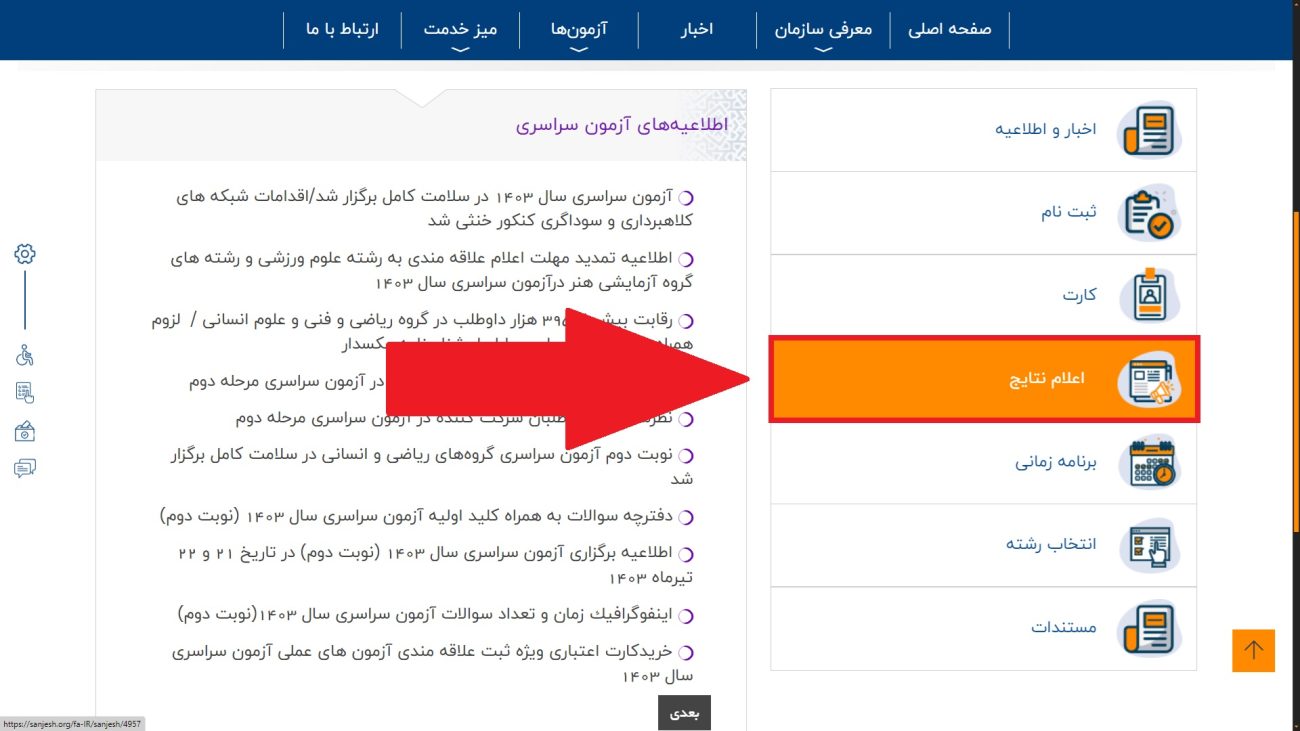Expand the chevron under معرفی سازمان

pyautogui.click(x=823, y=49)
